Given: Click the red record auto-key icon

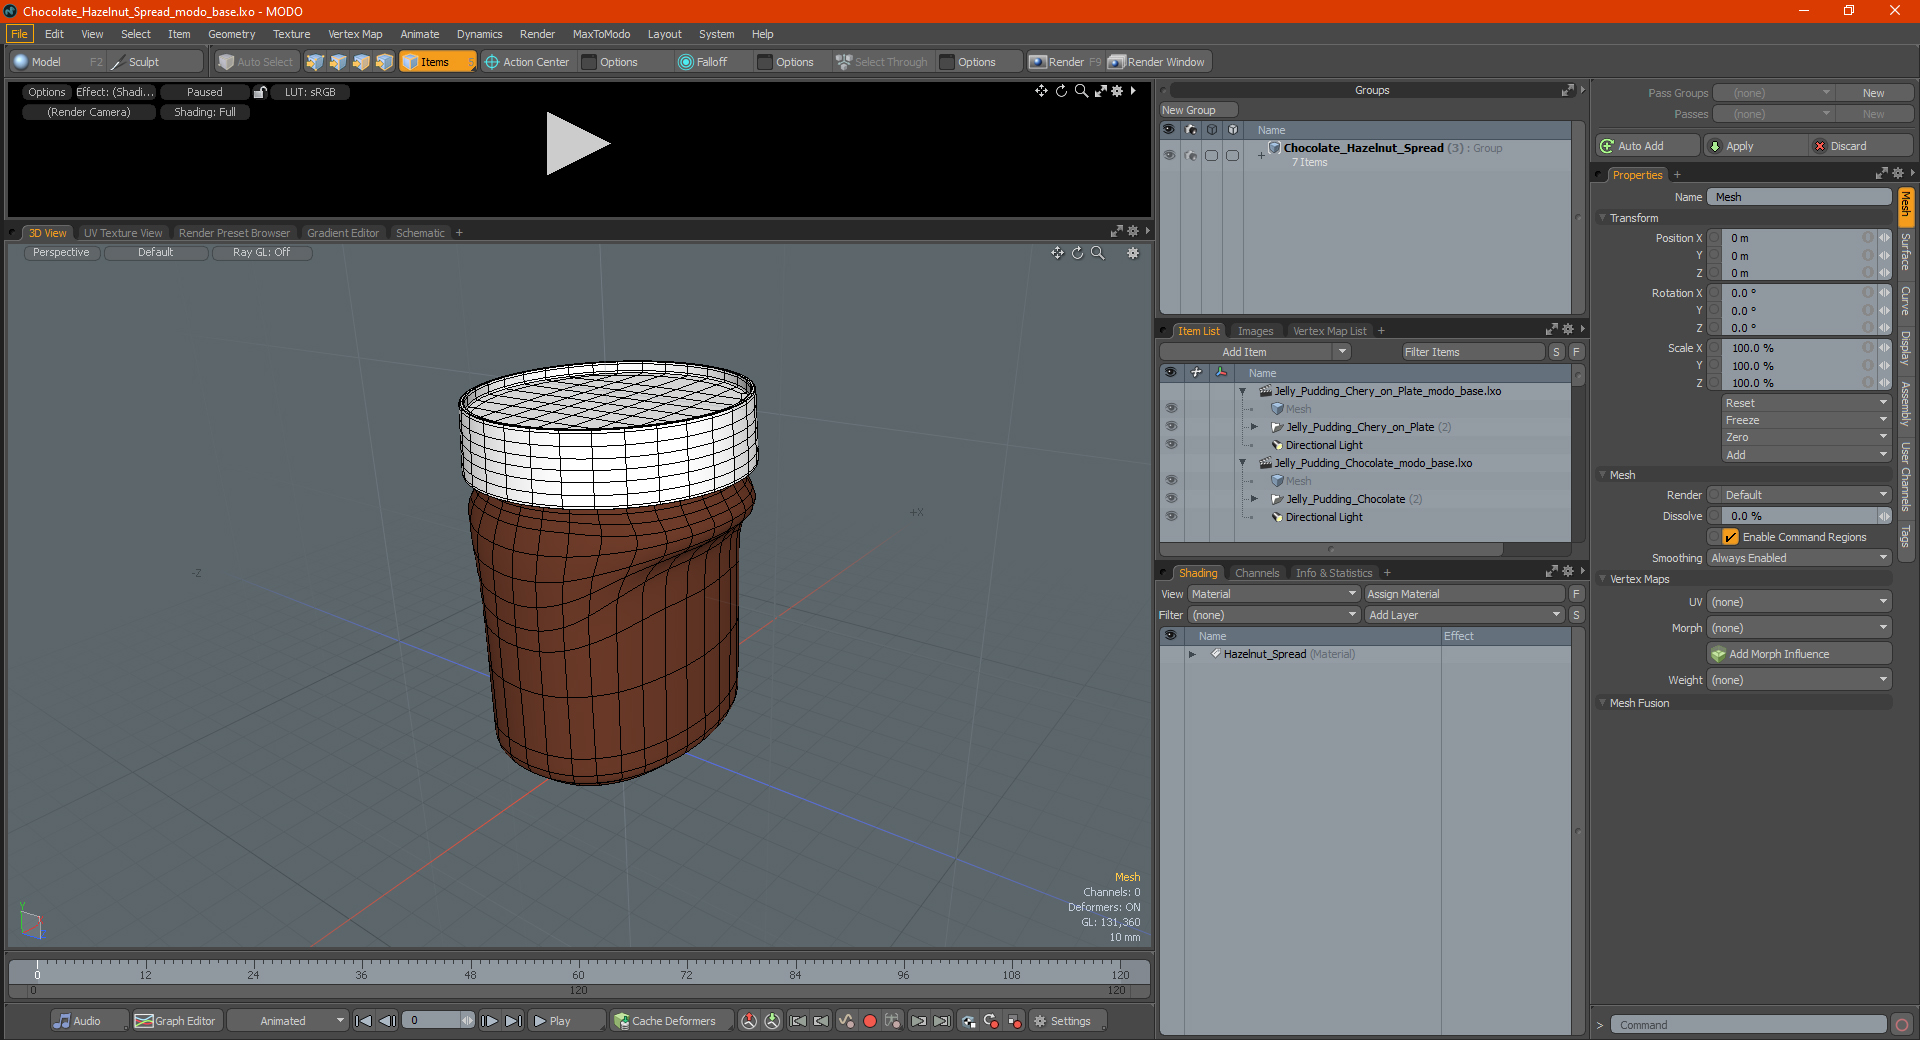Looking at the screenshot, I should [x=870, y=1021].
